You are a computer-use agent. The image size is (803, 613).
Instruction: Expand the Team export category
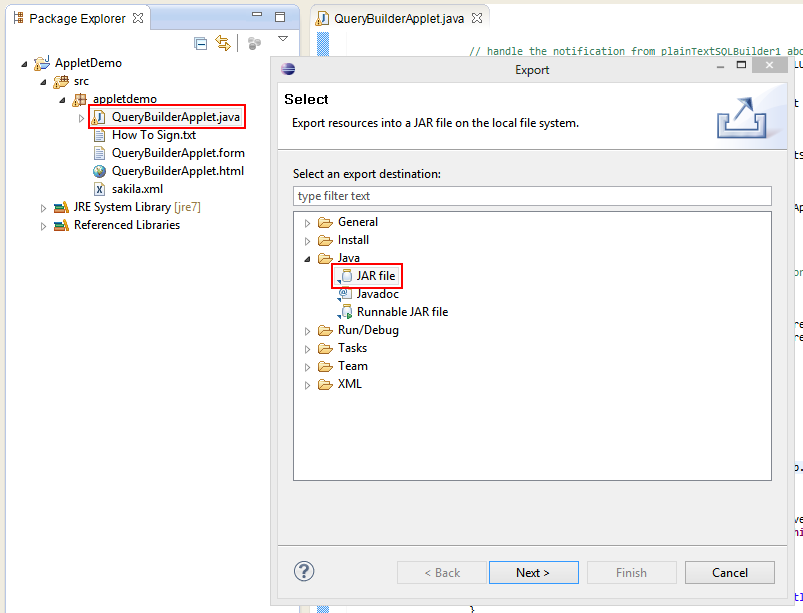tap(307, 367)
